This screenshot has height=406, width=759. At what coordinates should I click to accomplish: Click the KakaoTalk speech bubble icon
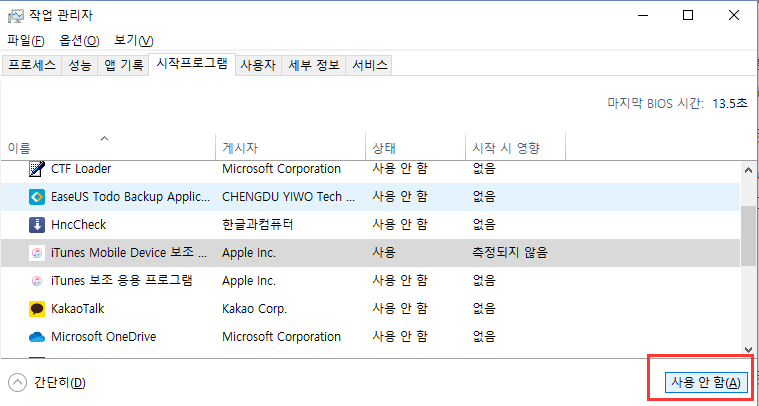point(37,309)
